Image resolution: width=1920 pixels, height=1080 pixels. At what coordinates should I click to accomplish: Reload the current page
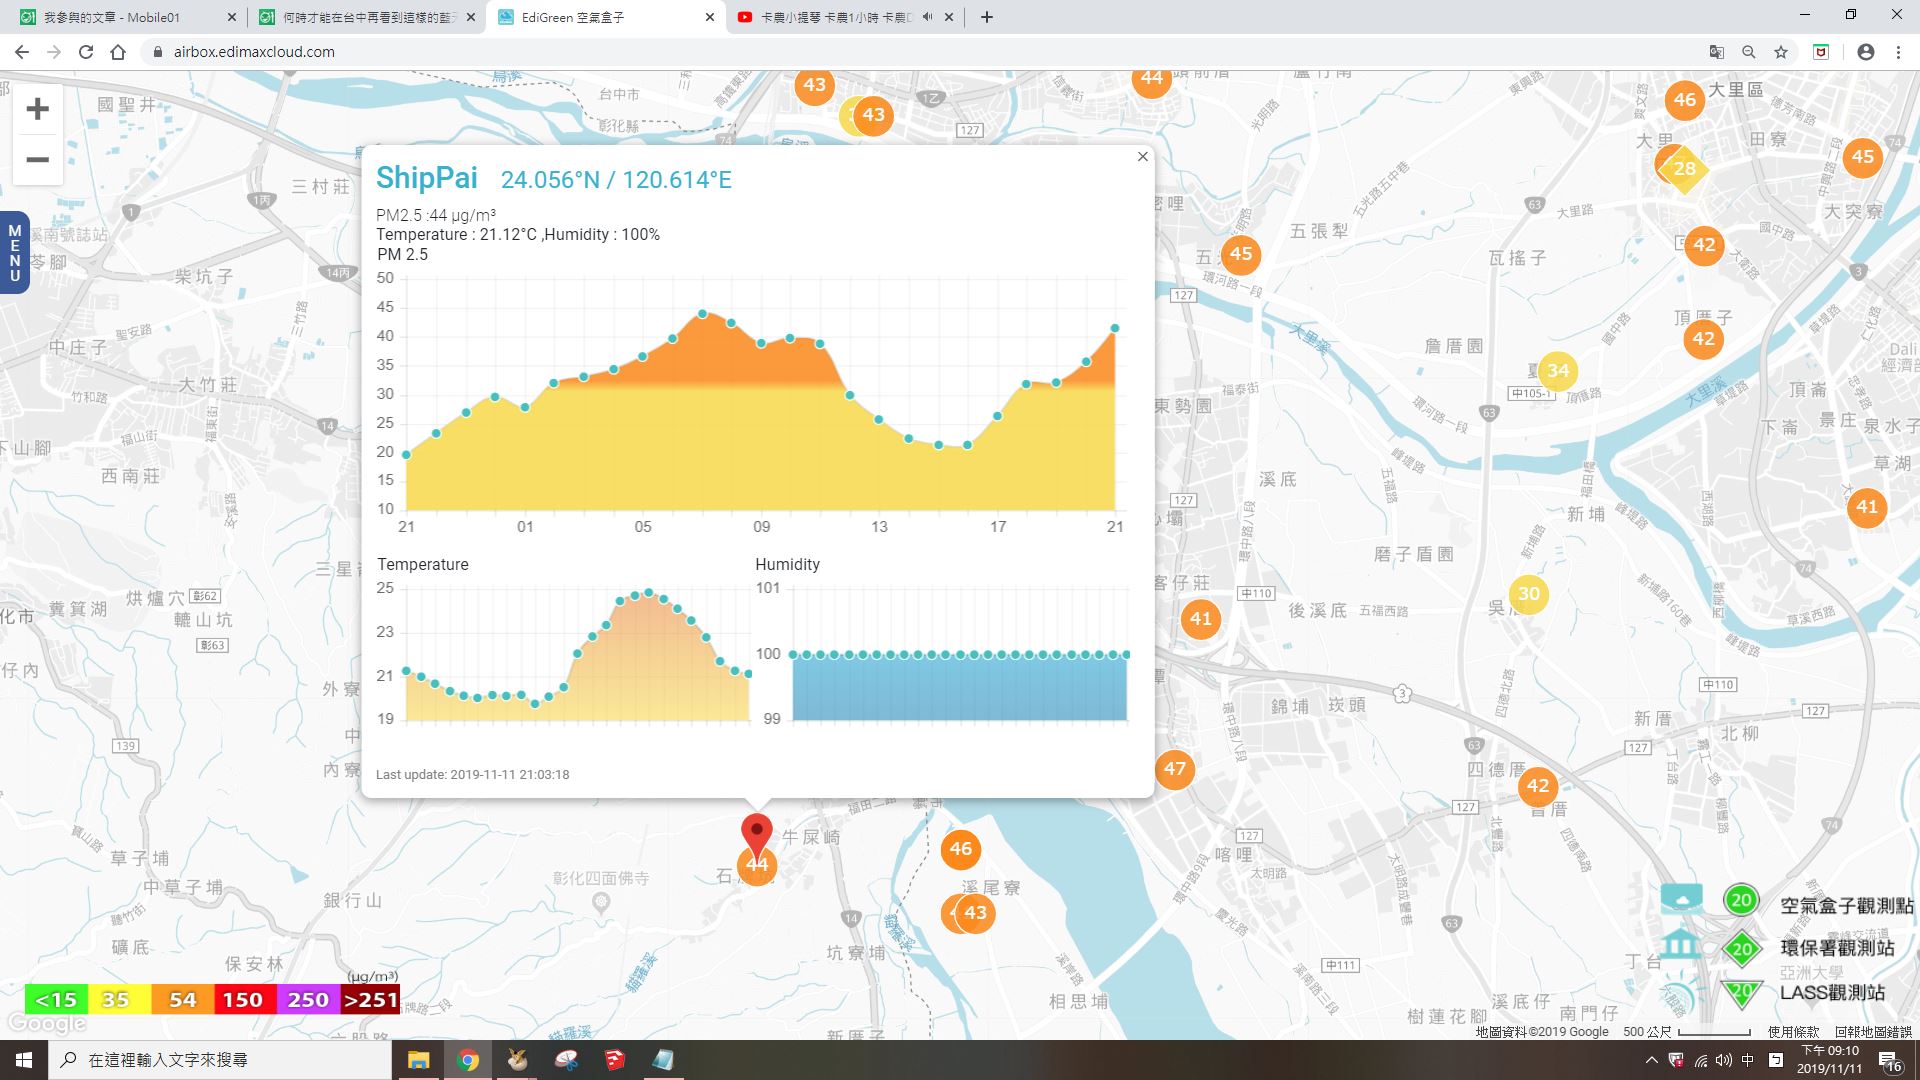coord(86,52)
